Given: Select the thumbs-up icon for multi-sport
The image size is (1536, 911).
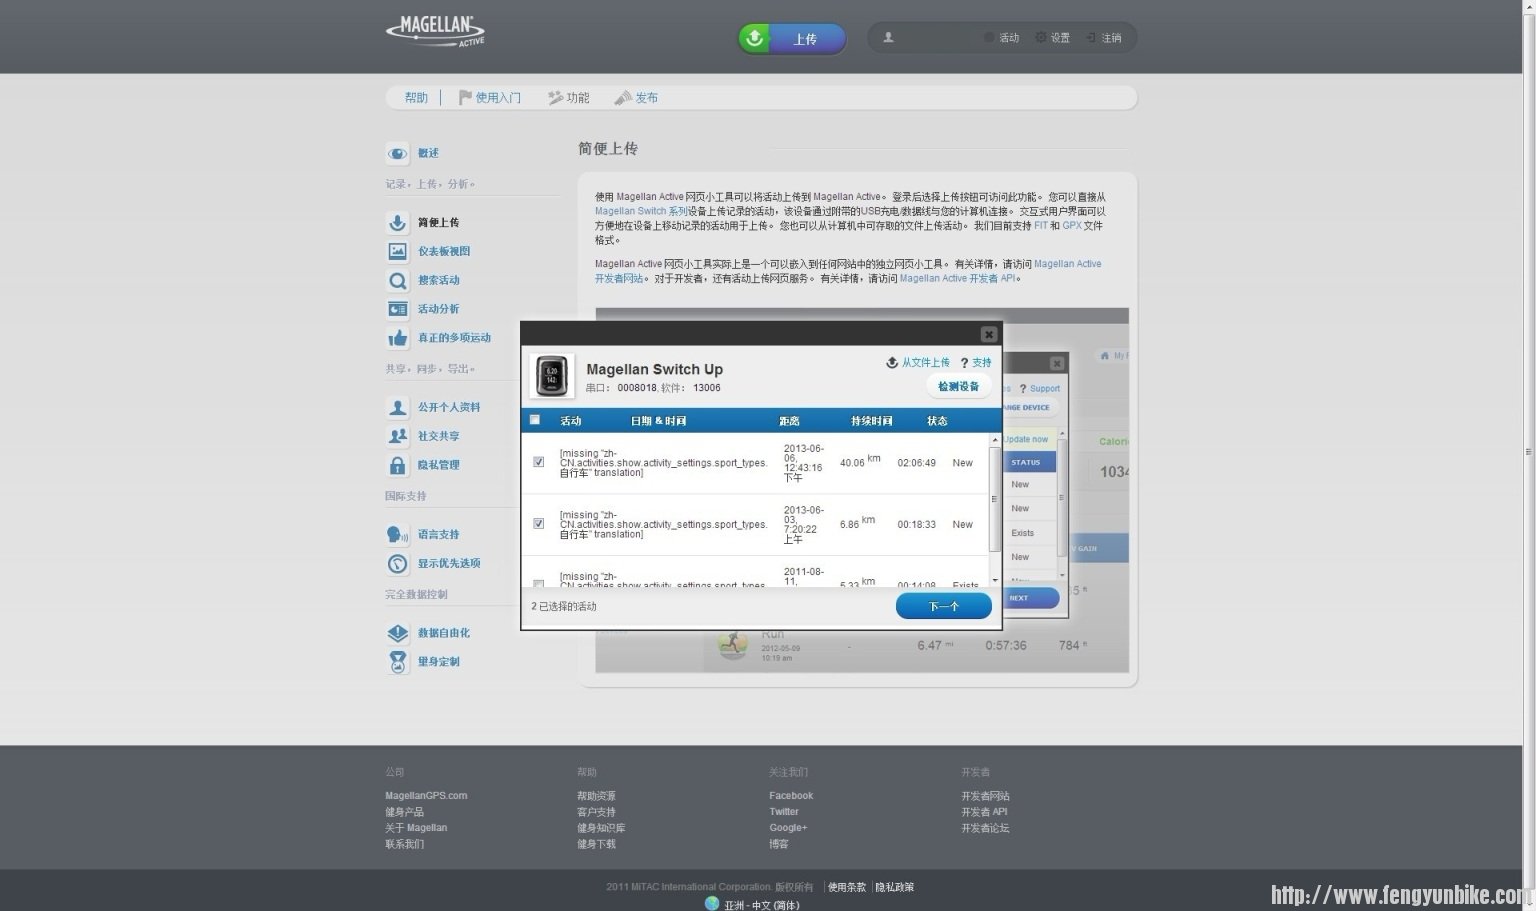Looking at the screenshot, I should click(x=398, y=338).
